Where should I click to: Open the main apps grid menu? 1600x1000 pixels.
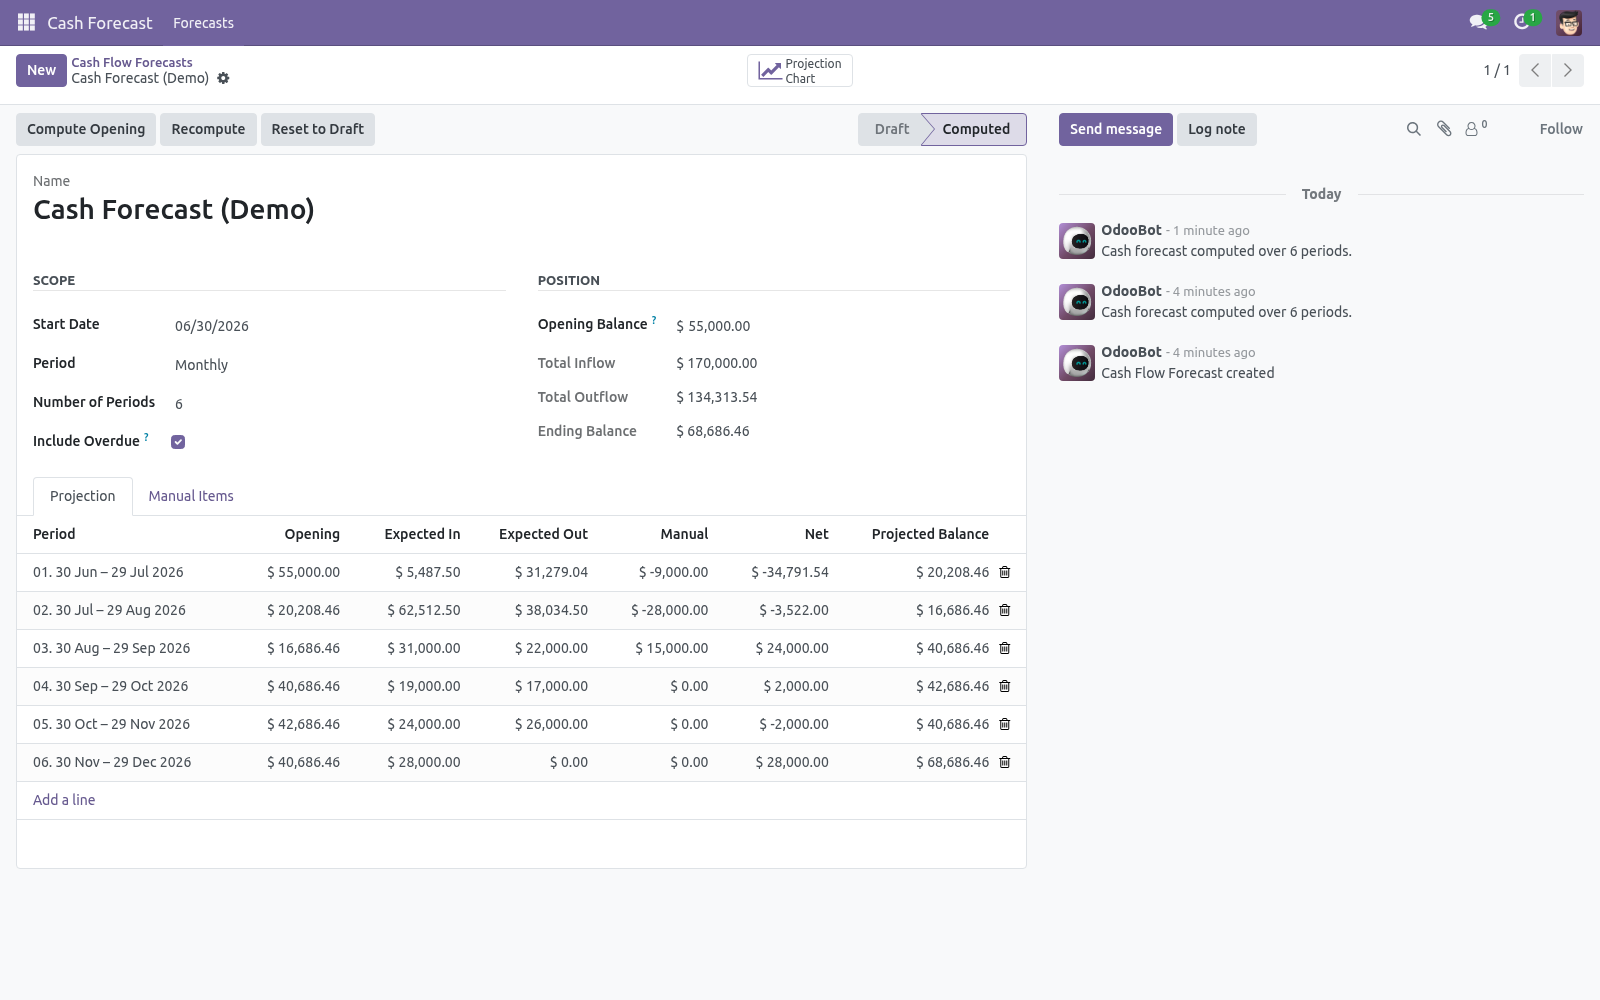[x=26, y=22]
